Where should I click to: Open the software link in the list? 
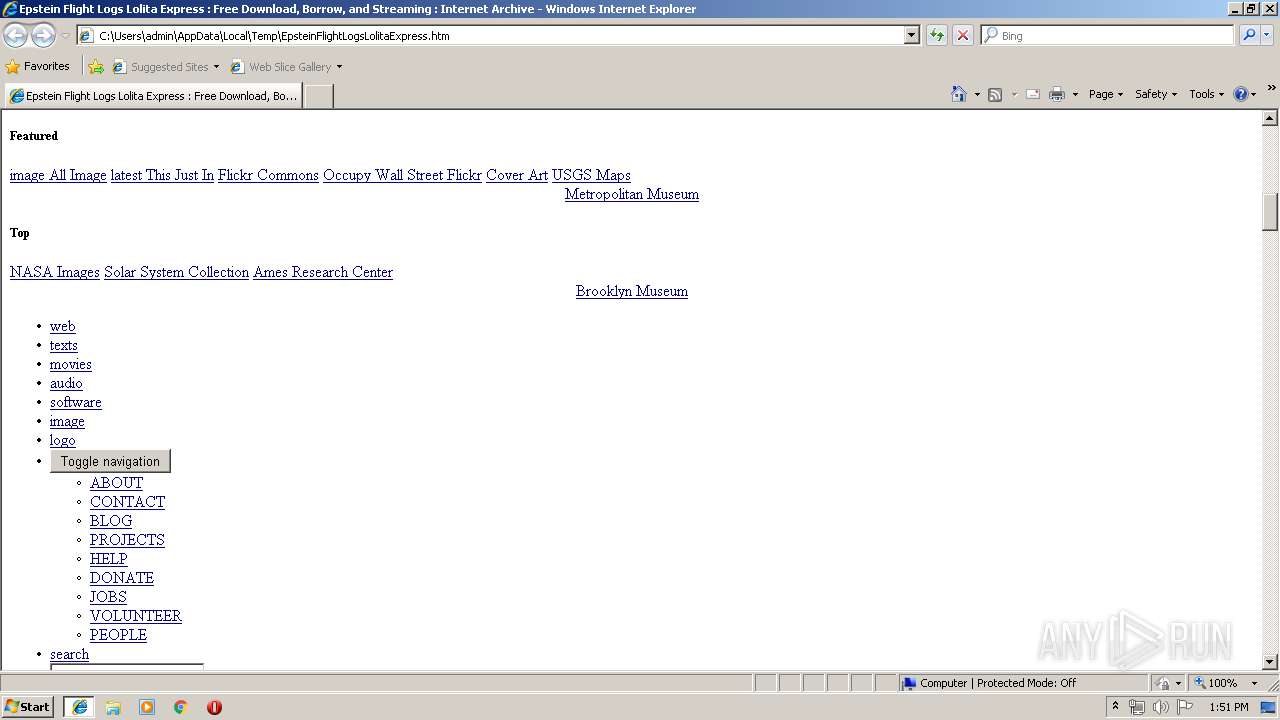[76, 402]
